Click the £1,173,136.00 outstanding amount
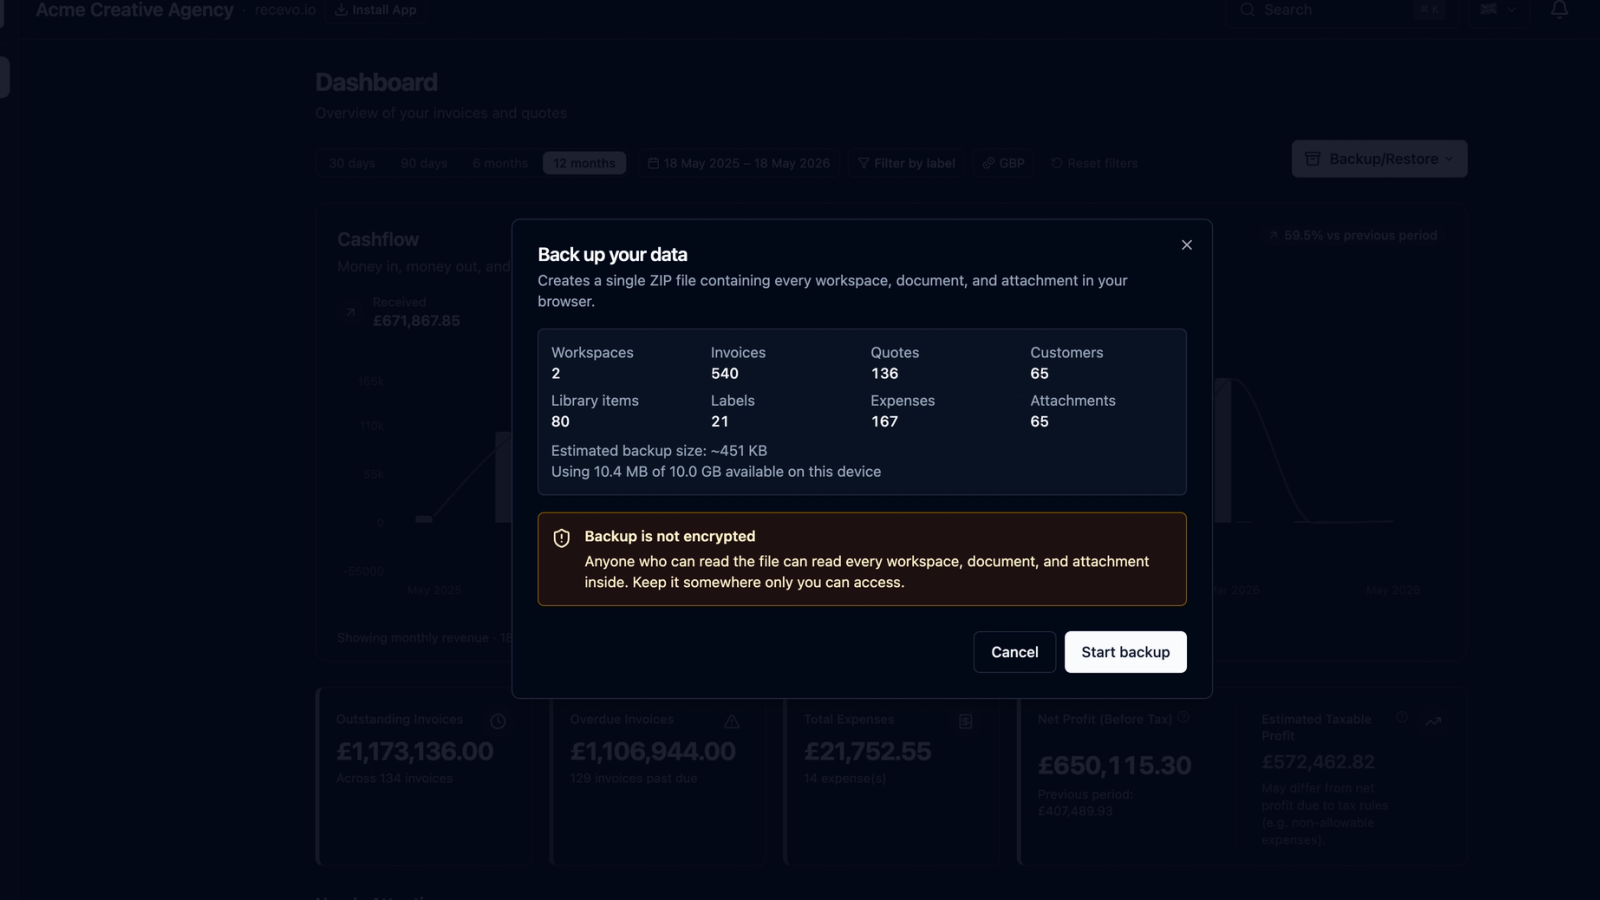 [415, 752]
